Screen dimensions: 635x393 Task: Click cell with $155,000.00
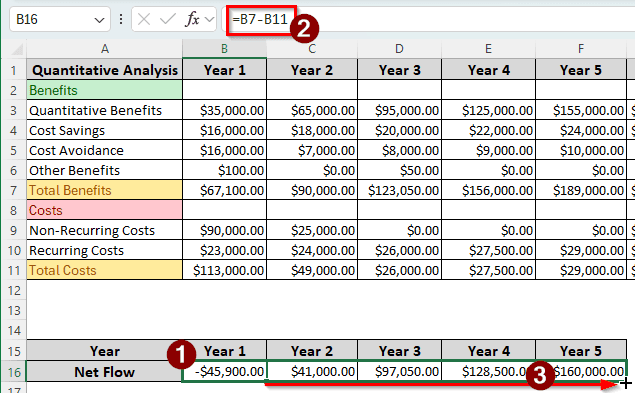(581, 110)
